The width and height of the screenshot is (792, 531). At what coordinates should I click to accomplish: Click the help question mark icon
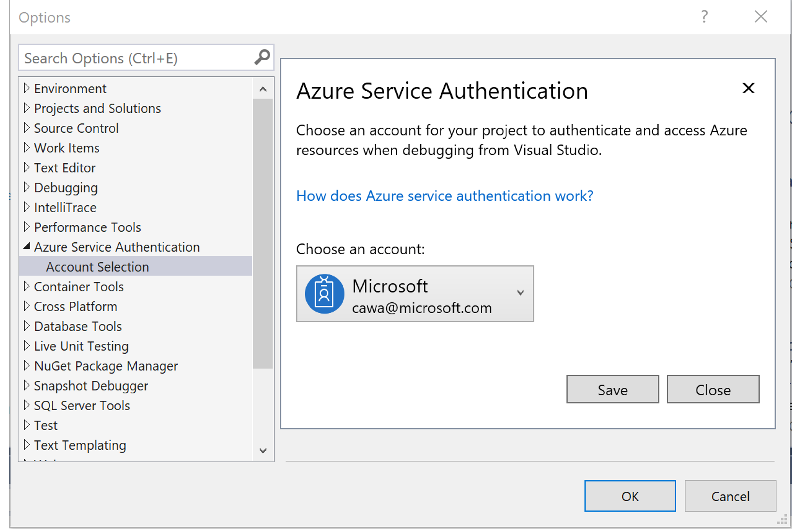pyautogui.click(x=705, y=17)
